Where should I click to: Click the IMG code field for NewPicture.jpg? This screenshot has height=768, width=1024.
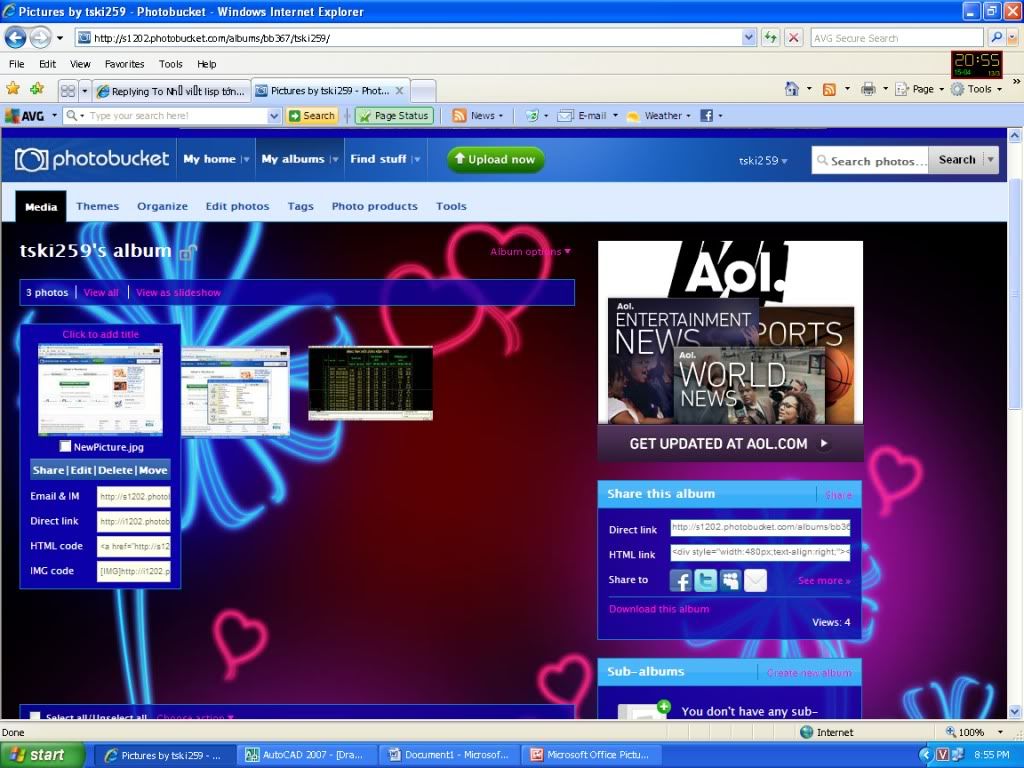pos(133,571)
